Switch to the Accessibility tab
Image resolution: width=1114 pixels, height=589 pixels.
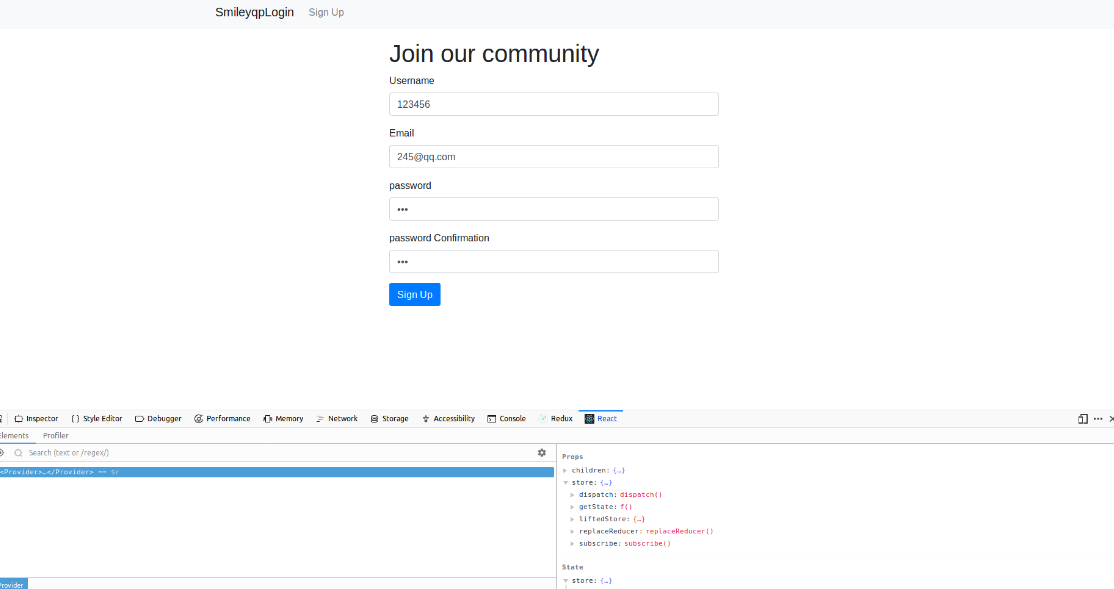point(448,418)
